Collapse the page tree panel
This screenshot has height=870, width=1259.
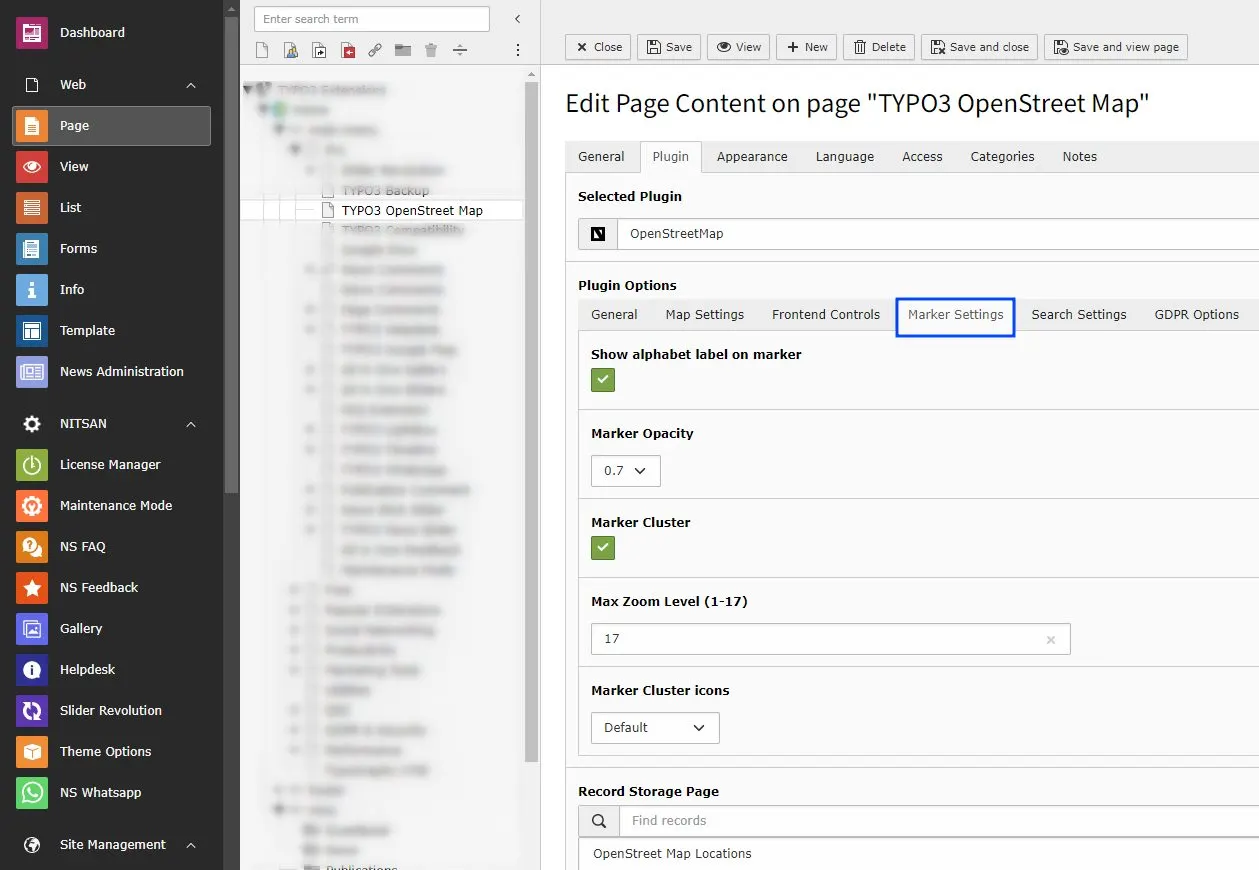pyautogui.click(x=517, y=19)
